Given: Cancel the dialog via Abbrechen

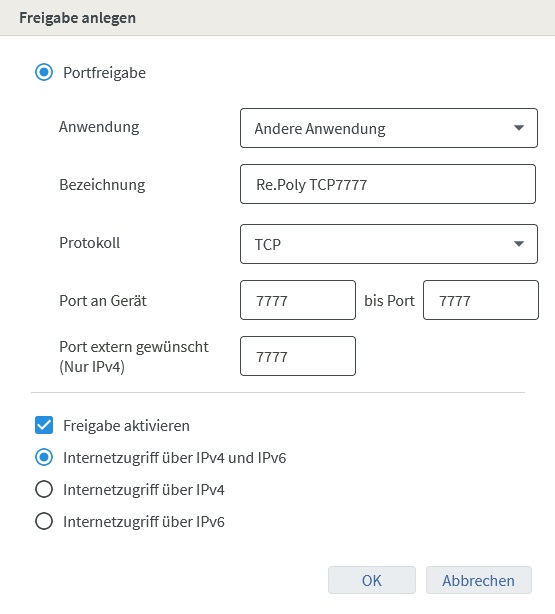Looking at the screenshot, I should coord(479,580).
